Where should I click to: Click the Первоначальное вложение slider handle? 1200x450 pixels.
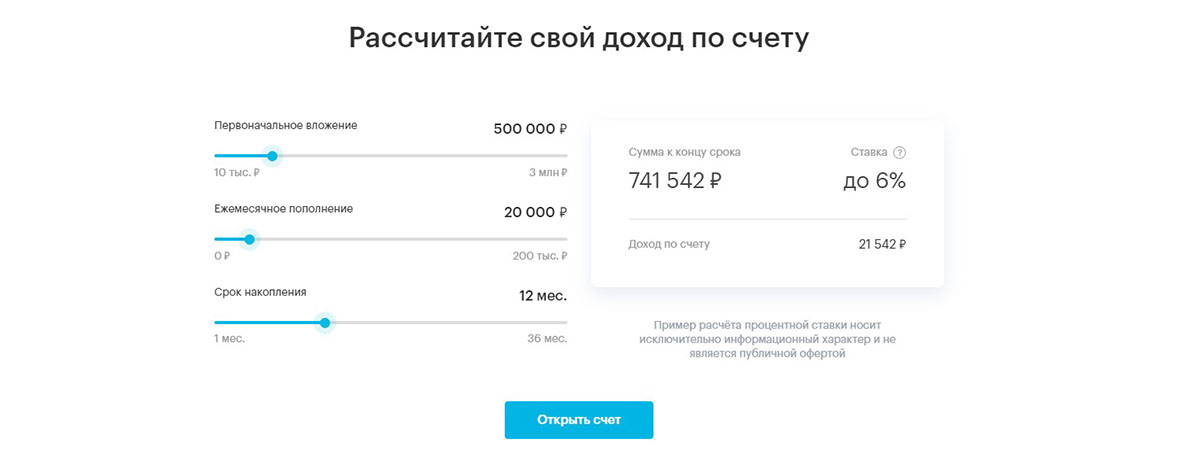click(272, 156)
